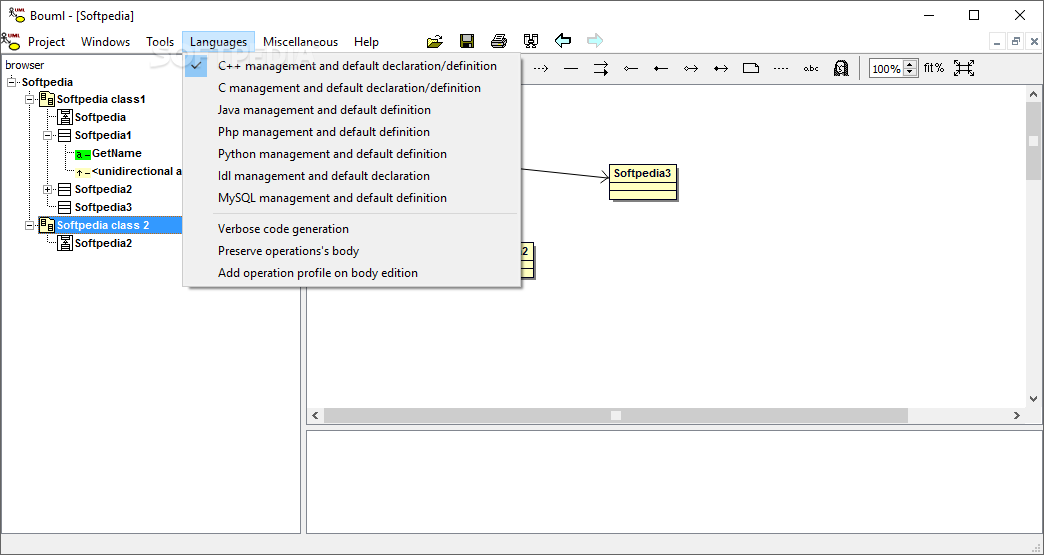1044x555 pixels.
Task: Enable MySQL management and default definition
Action: 352,198
